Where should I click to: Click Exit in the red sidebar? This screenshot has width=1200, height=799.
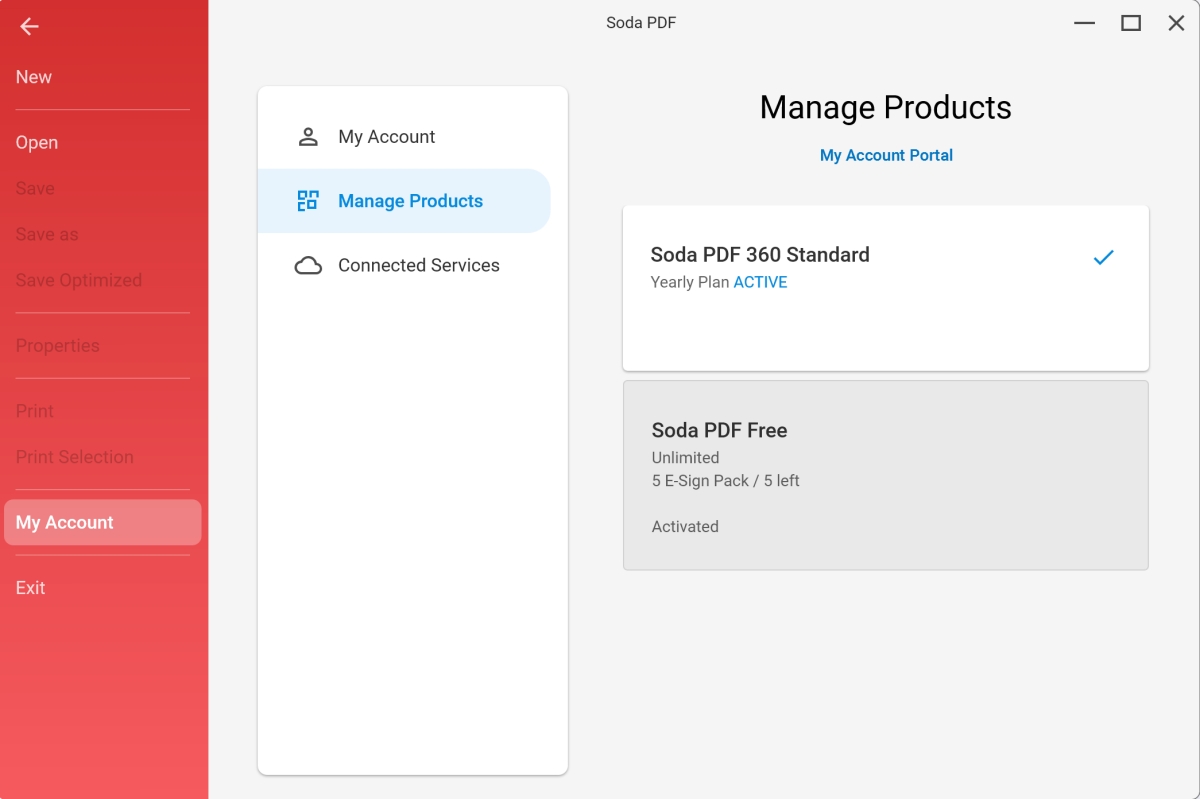click(31, 588)
